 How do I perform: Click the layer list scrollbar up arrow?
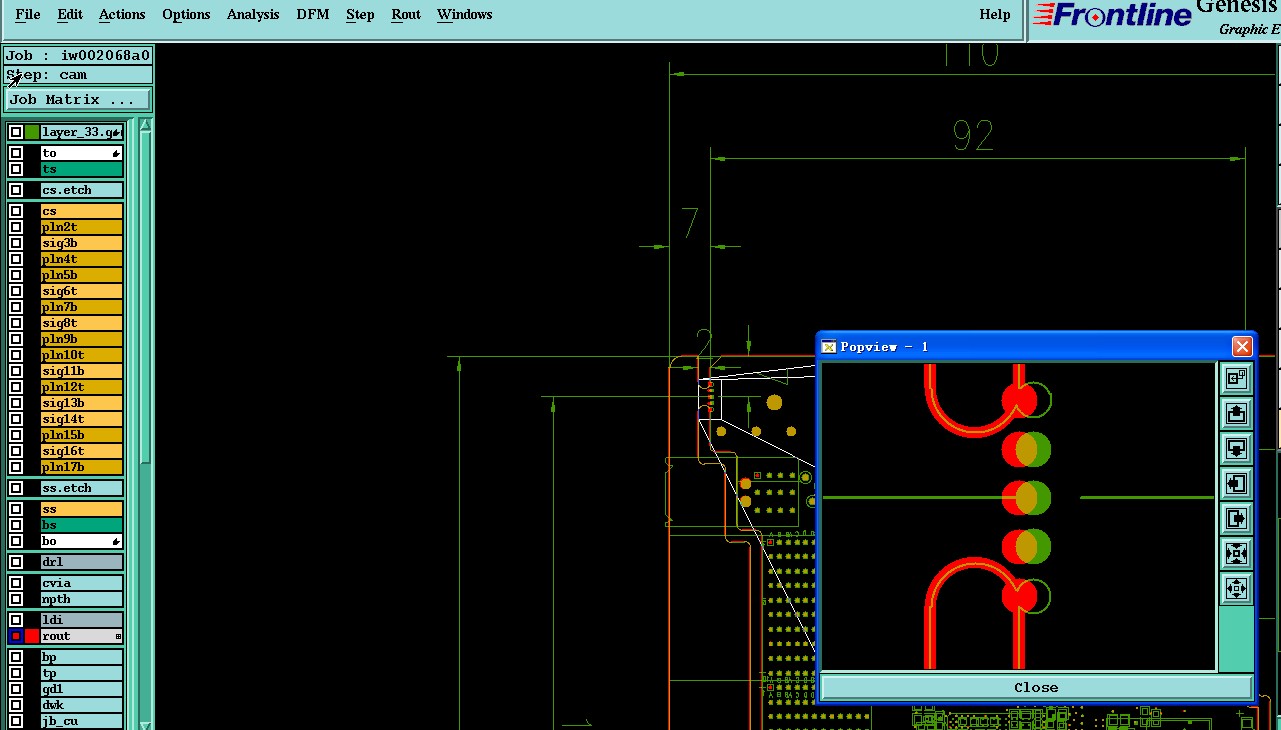click(146, 125)
